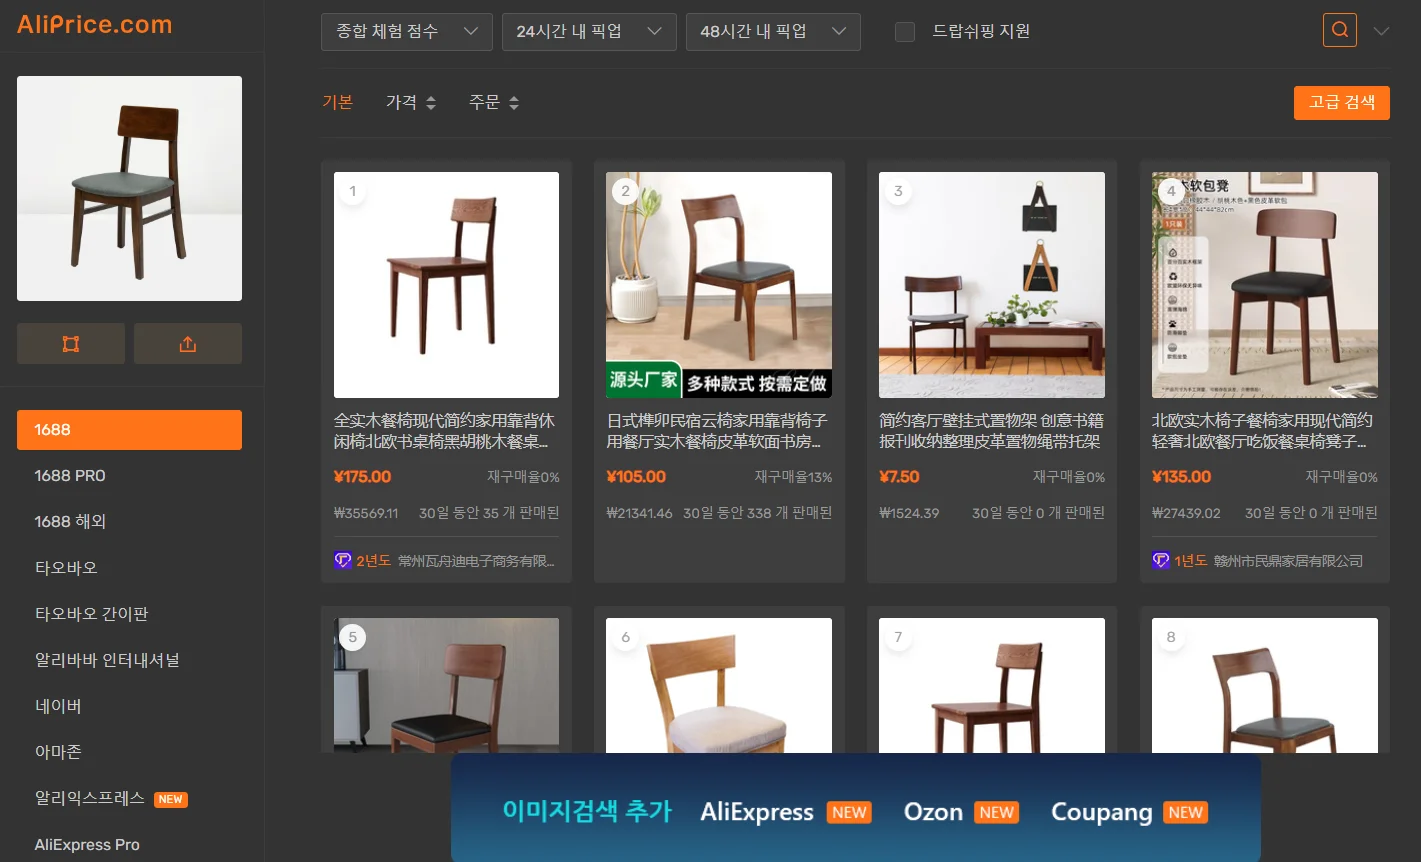The image size is (1421, 862).
Task: Click the 고급 검색 button
Action: [x=1342, y=103]
